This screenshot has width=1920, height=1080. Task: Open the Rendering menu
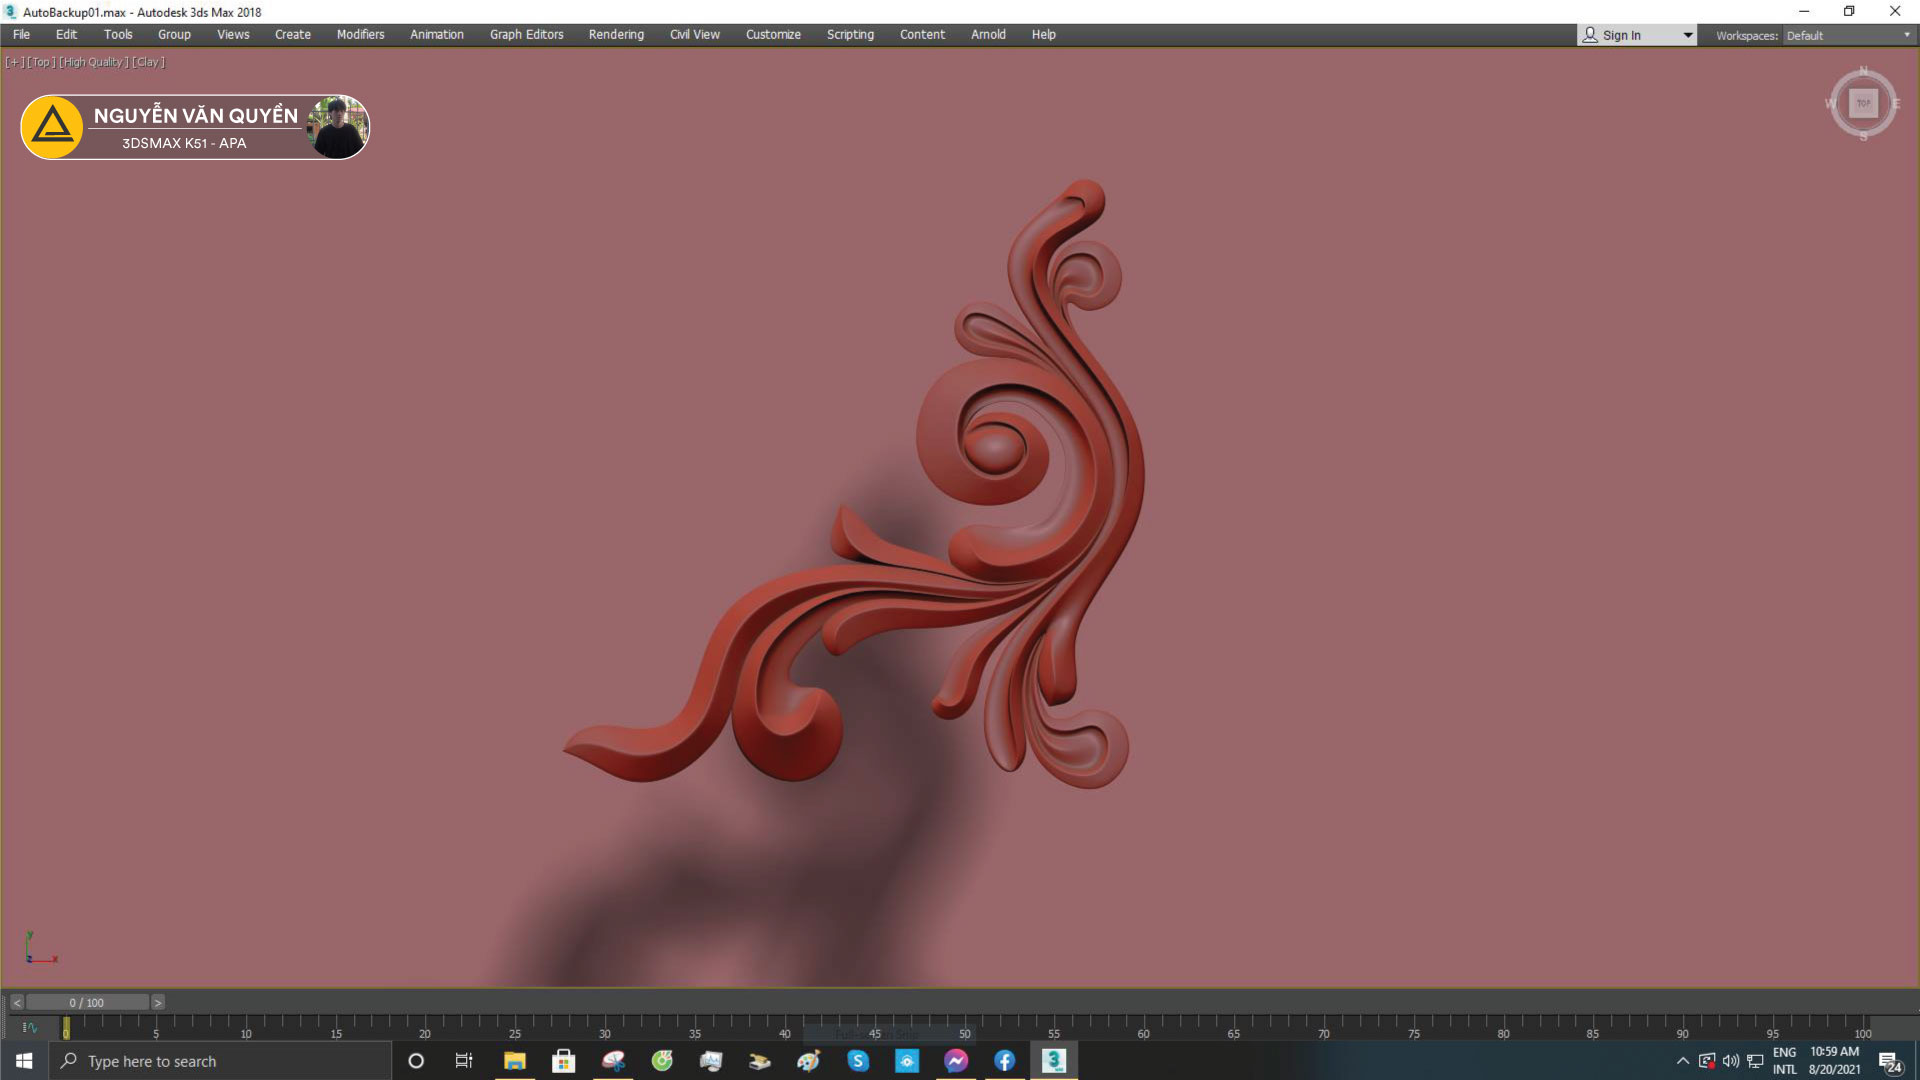point(616,34)
